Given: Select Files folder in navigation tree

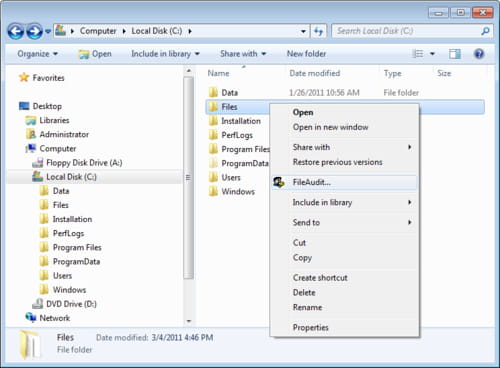Looking at the screenshot, I should click(x=54, y=205).
